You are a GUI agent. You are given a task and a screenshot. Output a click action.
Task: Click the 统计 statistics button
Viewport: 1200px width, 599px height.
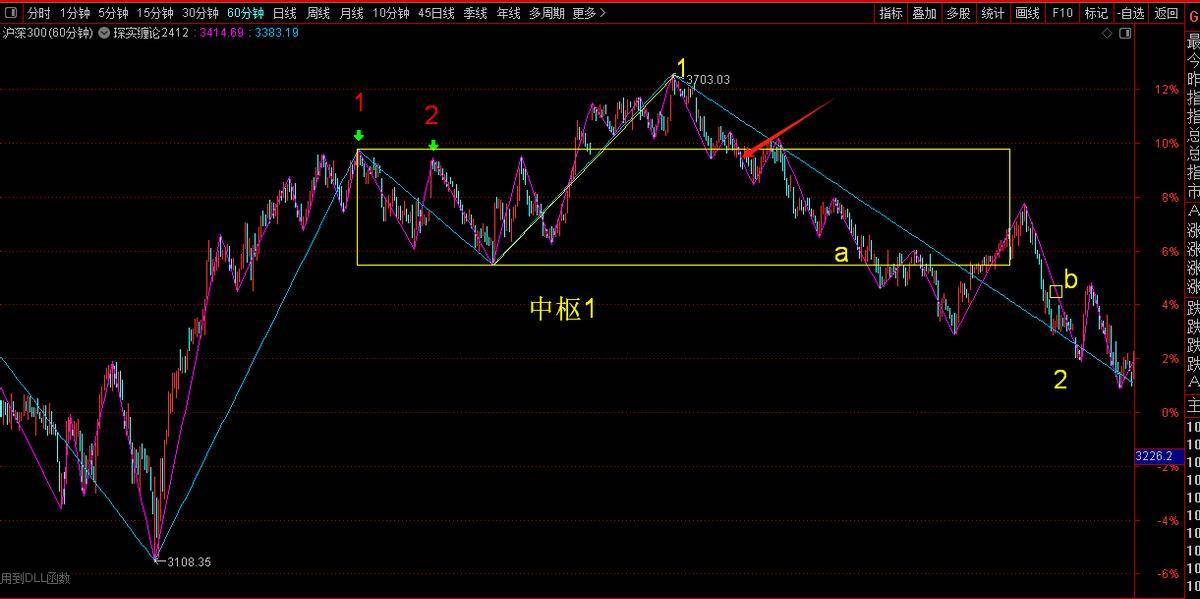click(992, 13)
